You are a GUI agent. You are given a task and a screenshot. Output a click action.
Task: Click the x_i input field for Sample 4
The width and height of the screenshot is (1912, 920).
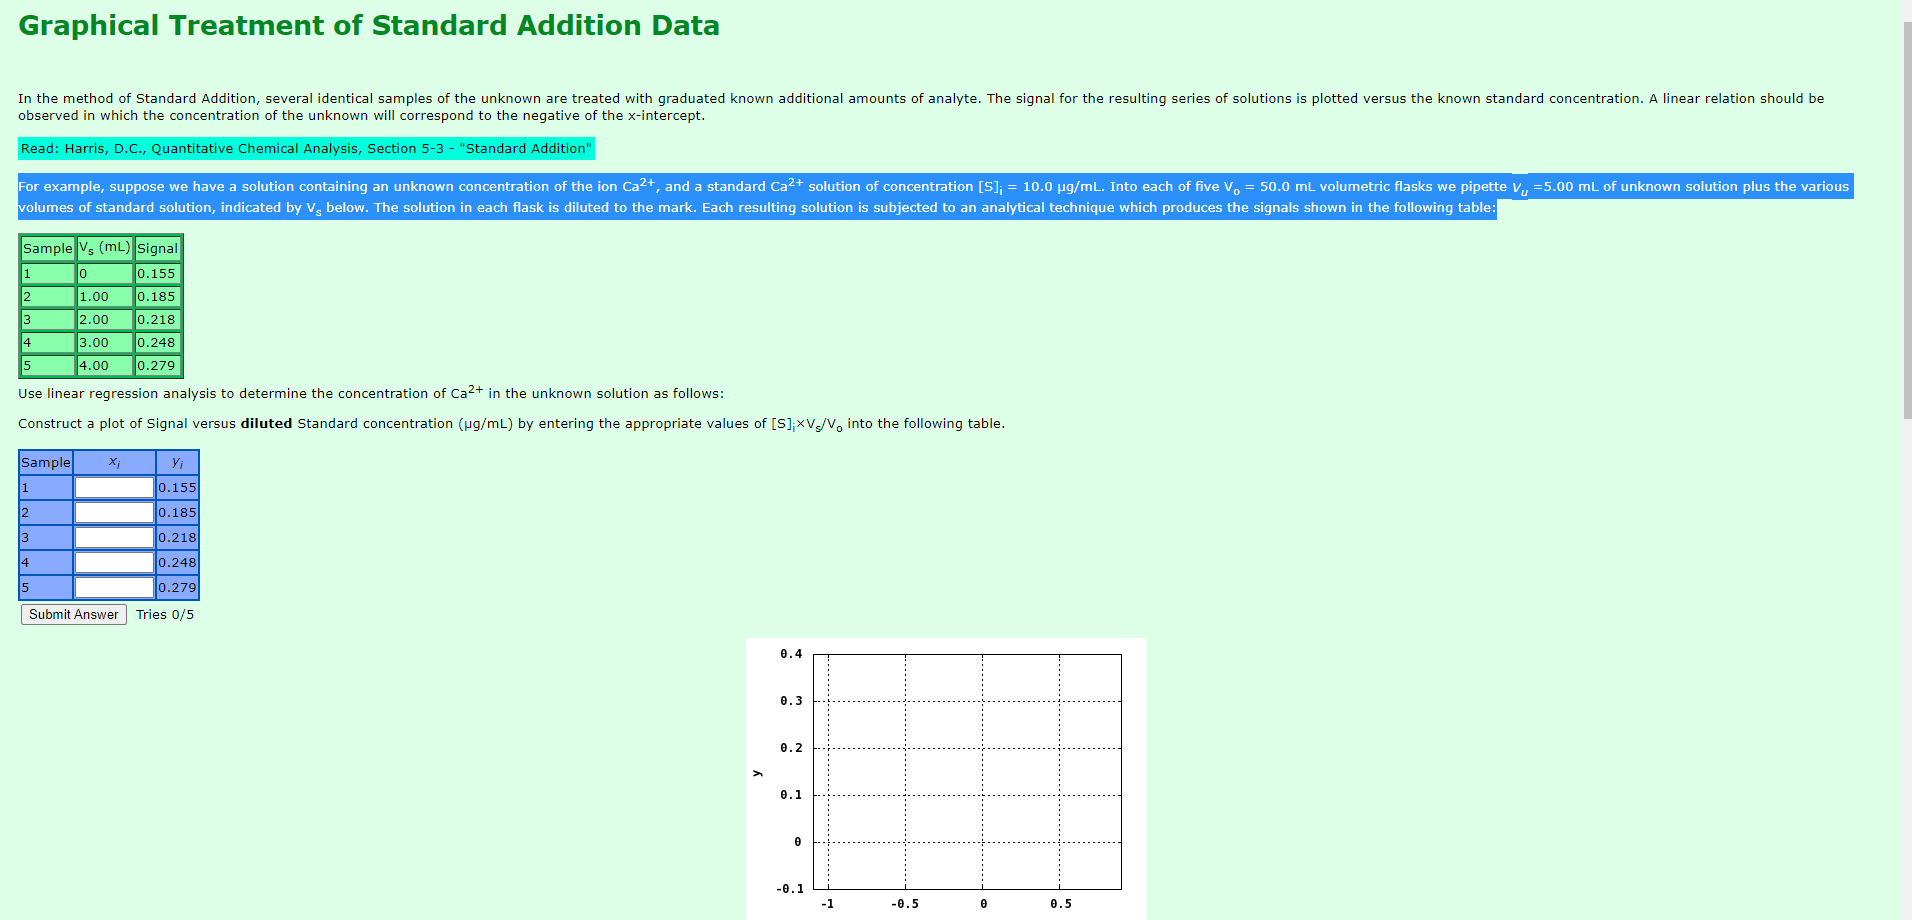113,562
